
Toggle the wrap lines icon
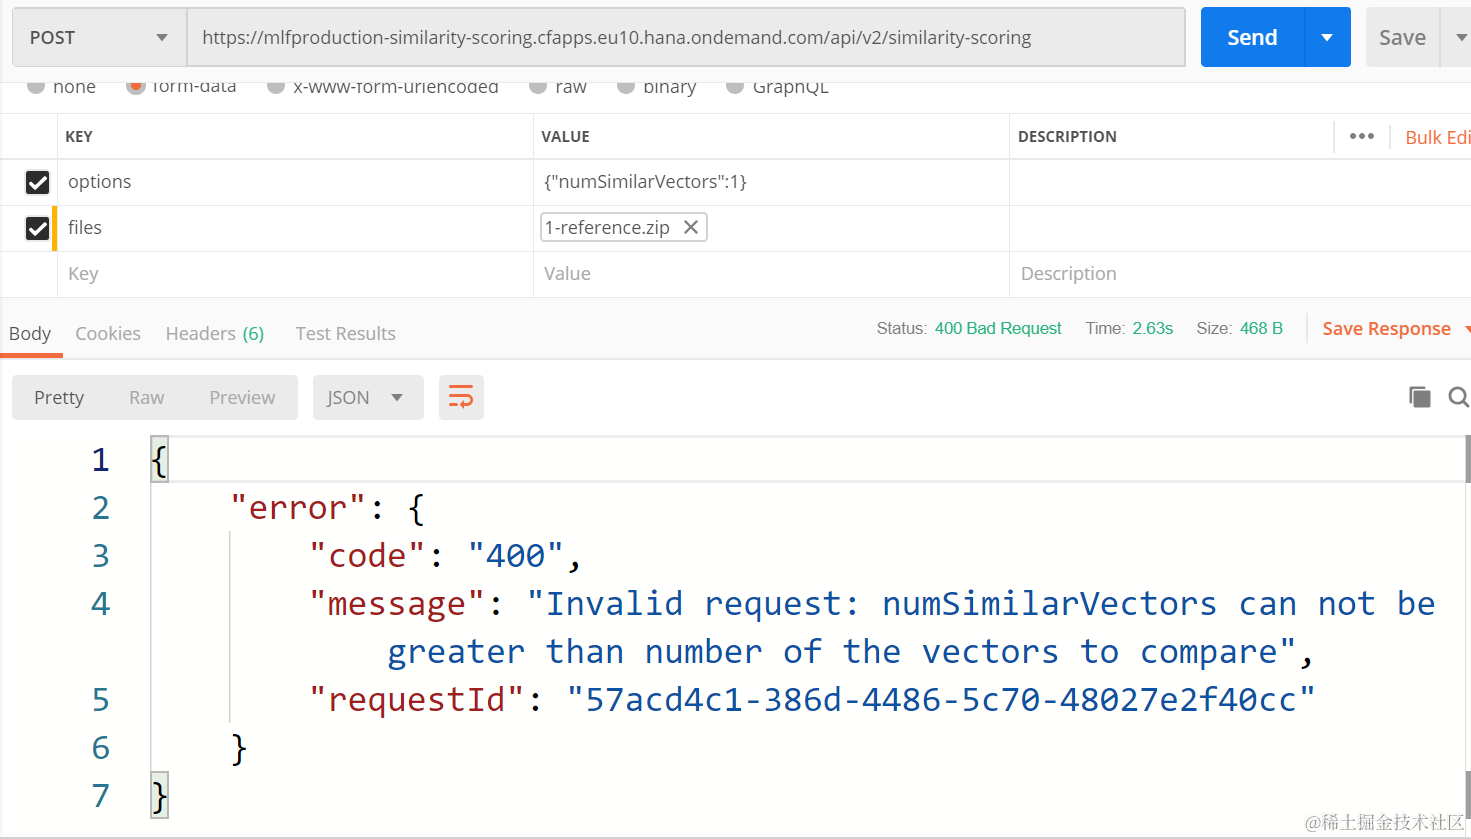pos(461,397)
